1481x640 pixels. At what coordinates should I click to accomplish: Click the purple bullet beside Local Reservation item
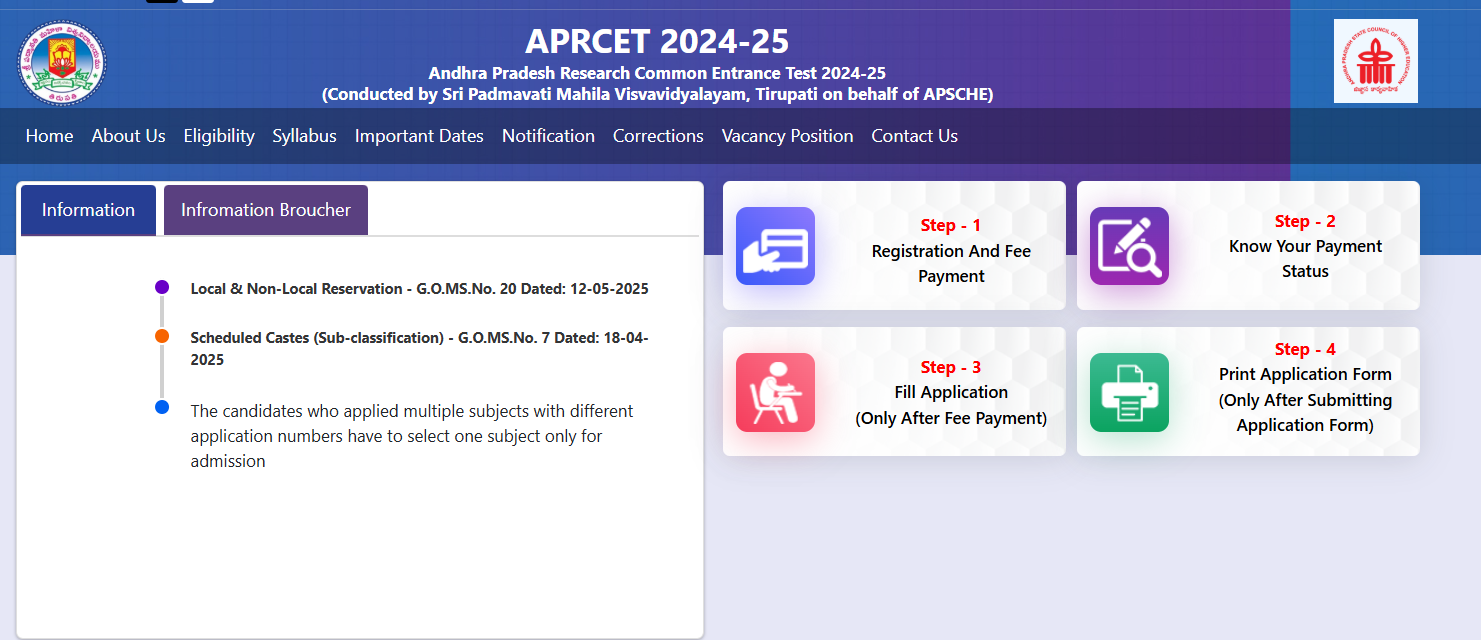161,287
